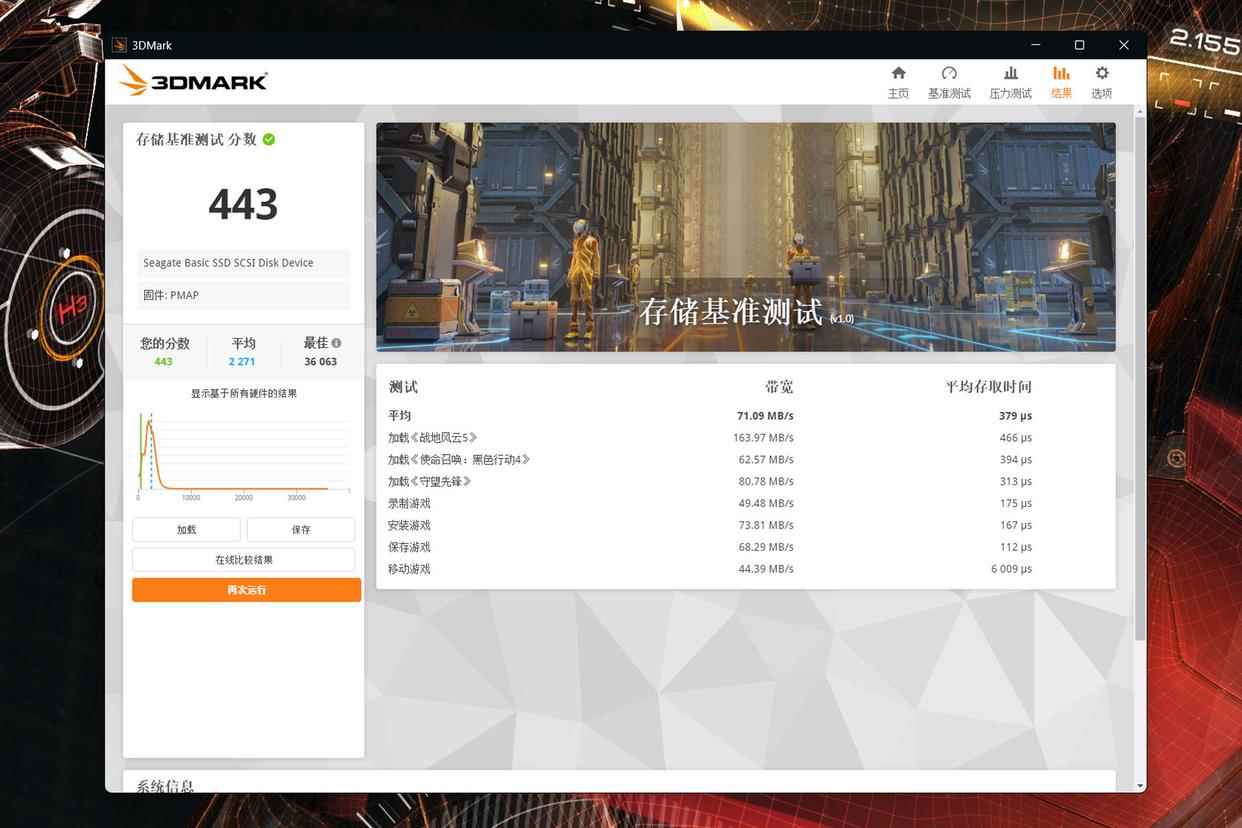The width and height of the screenshot is (1242, 828).
Task: Close the 3DMark window
Action: point(1124,45)
